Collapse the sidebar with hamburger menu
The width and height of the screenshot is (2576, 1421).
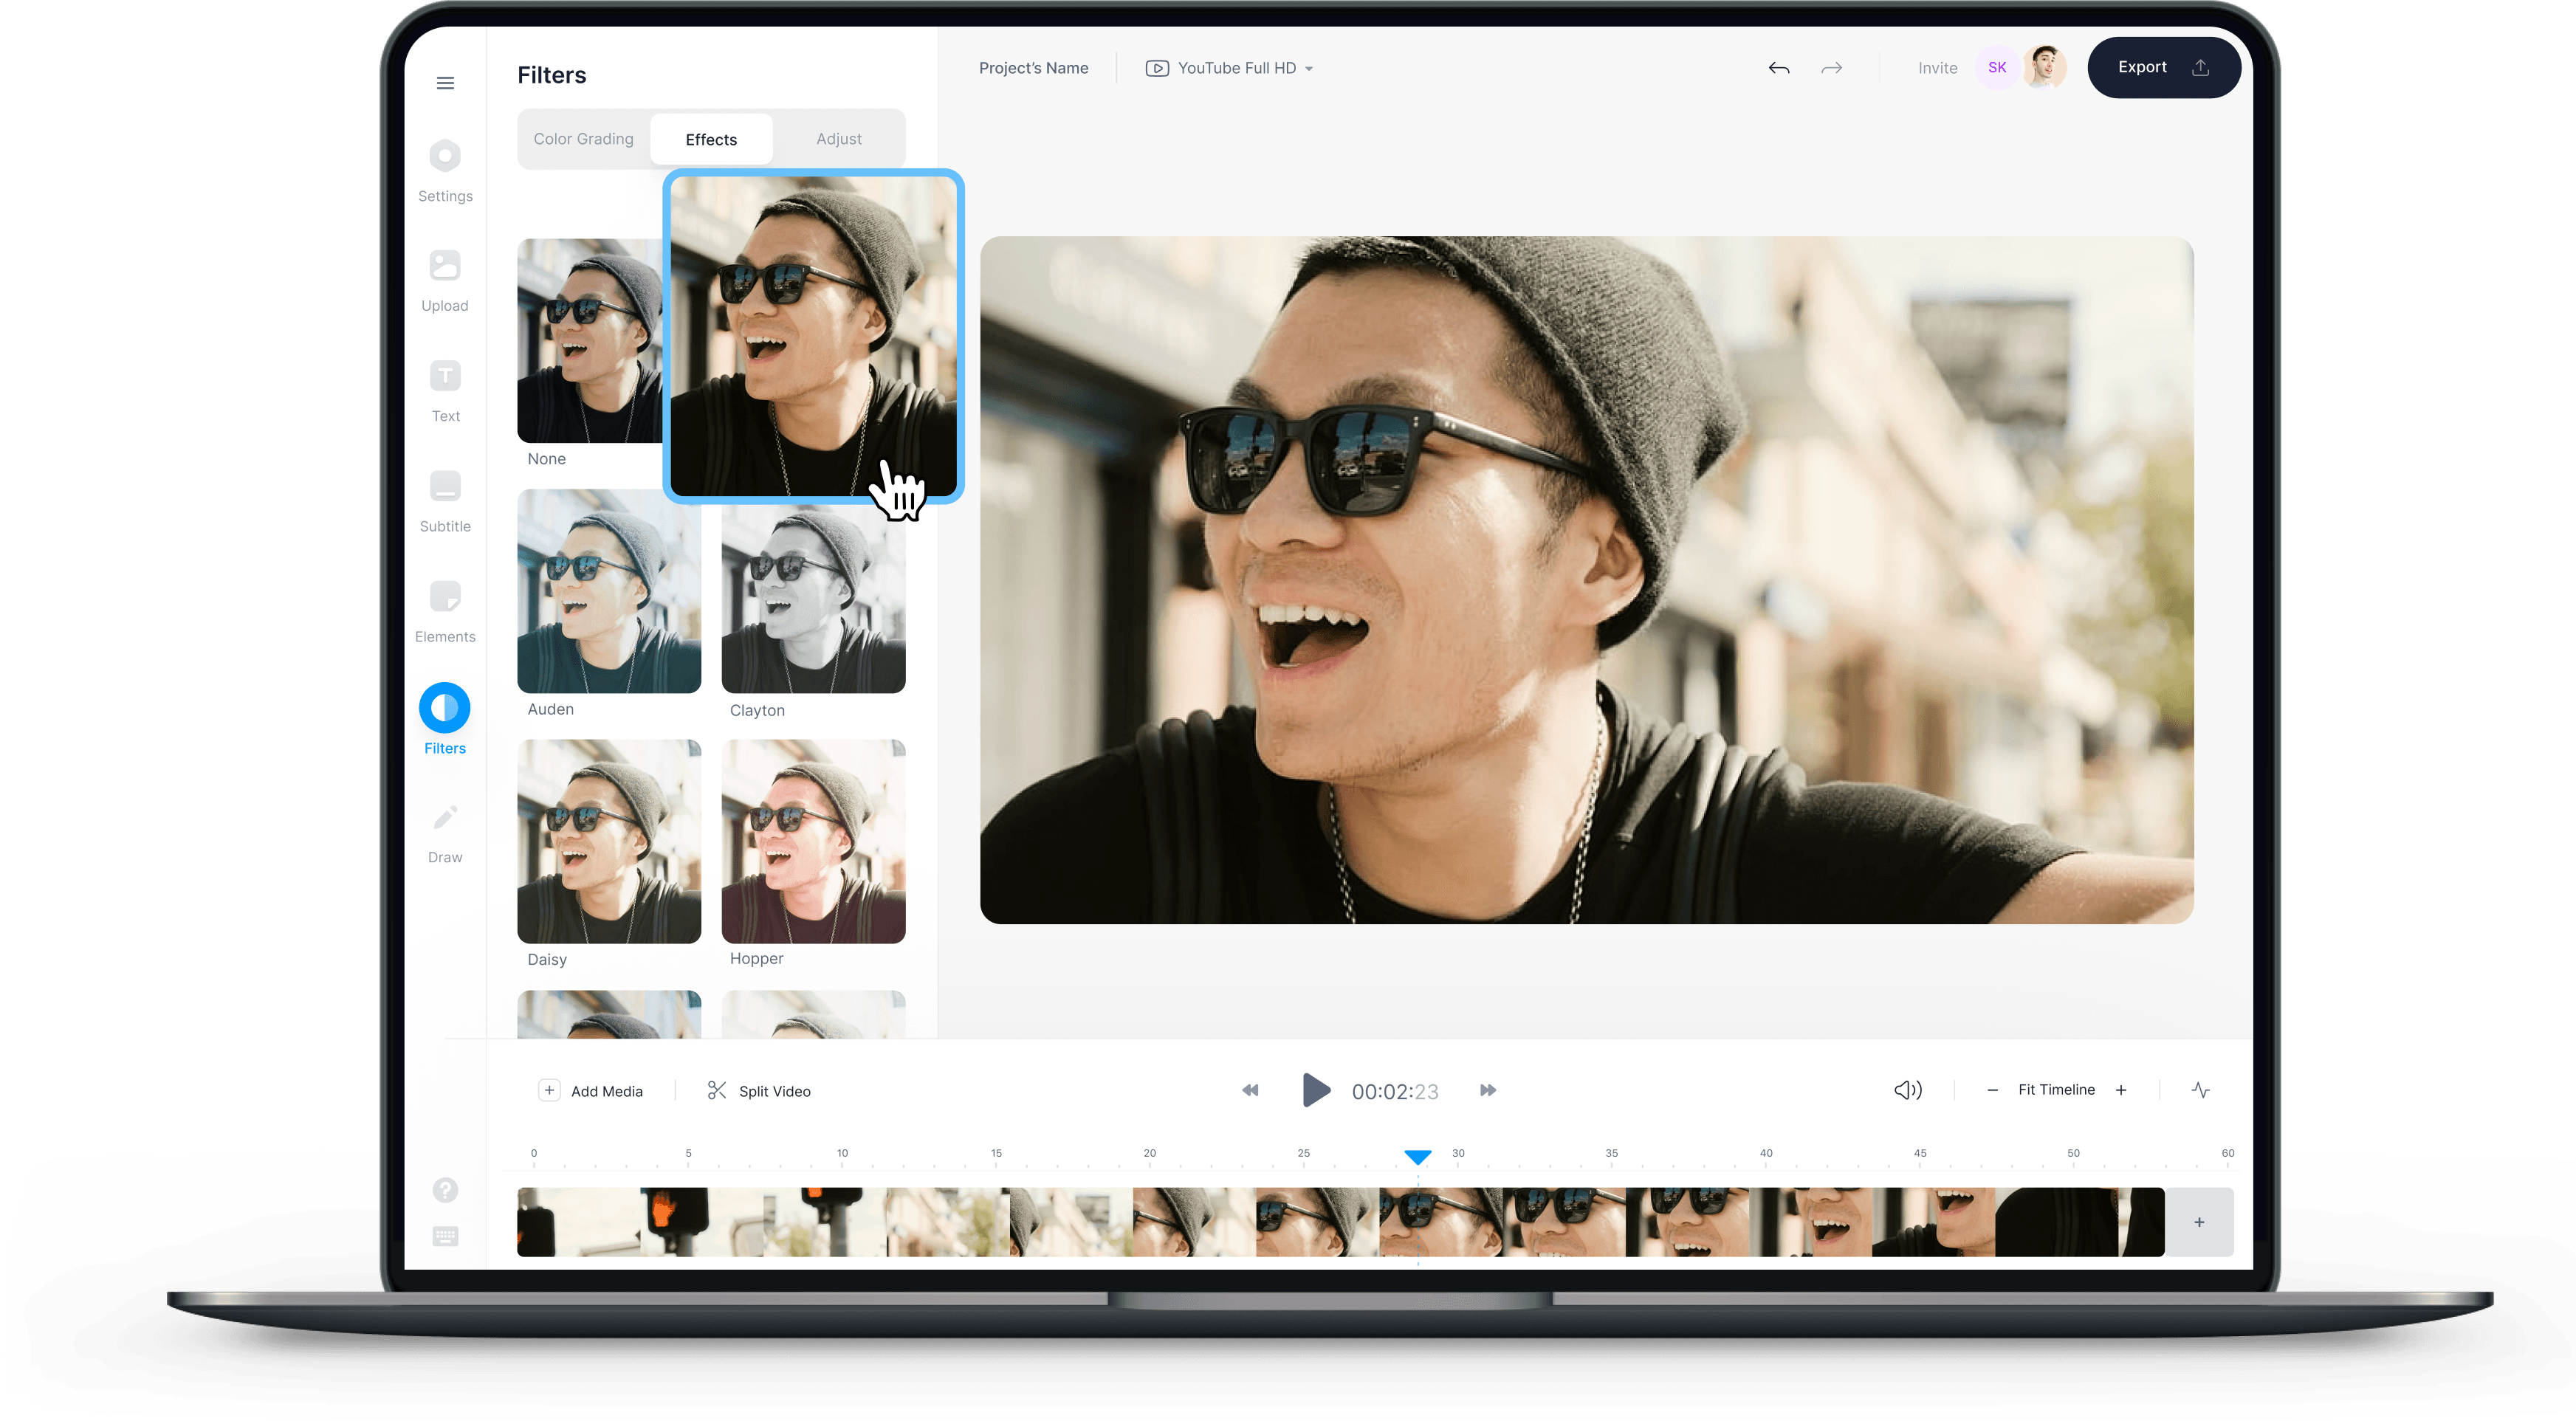pos(445,83)
